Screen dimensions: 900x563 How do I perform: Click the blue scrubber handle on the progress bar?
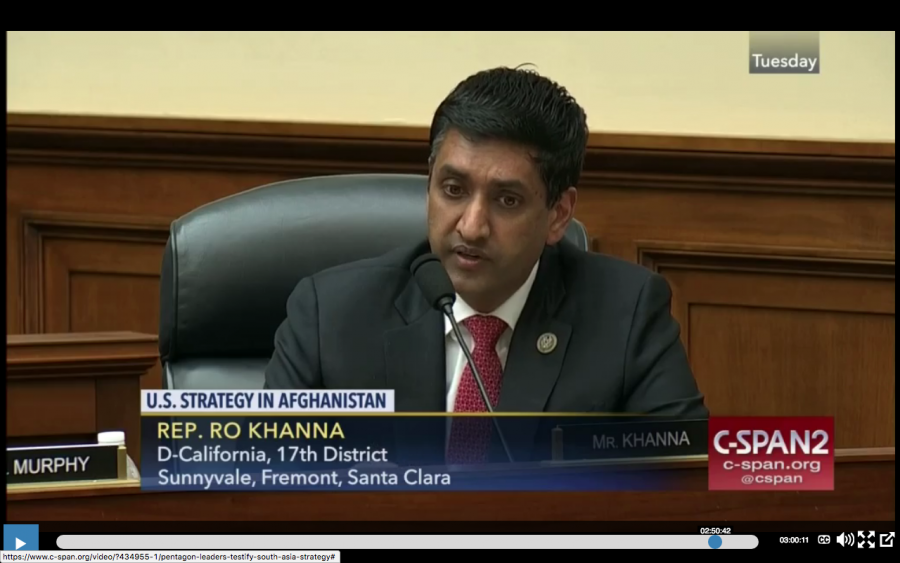[715, 541]
